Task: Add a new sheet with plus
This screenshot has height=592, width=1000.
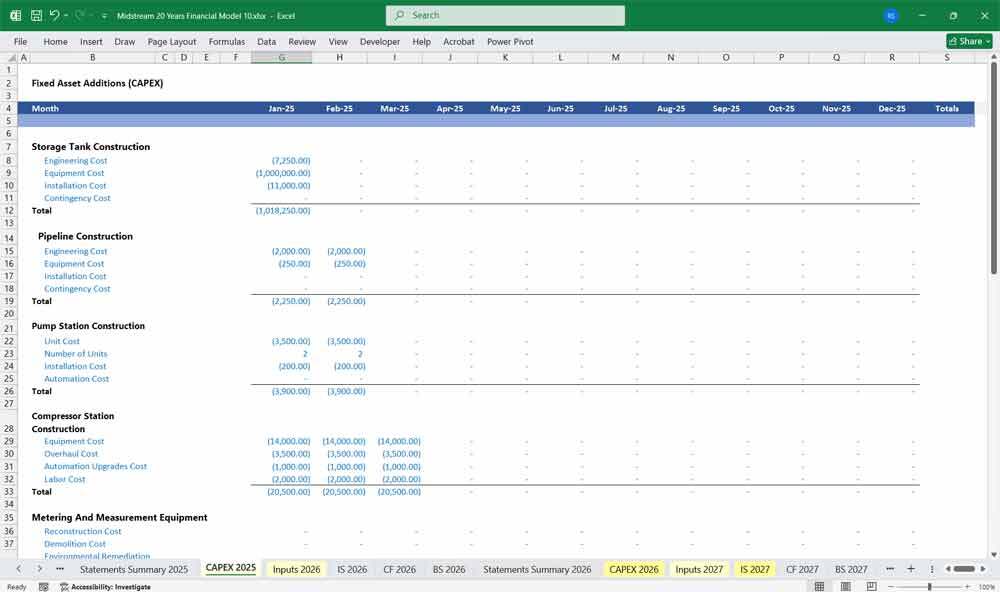Action: [911, 568]
